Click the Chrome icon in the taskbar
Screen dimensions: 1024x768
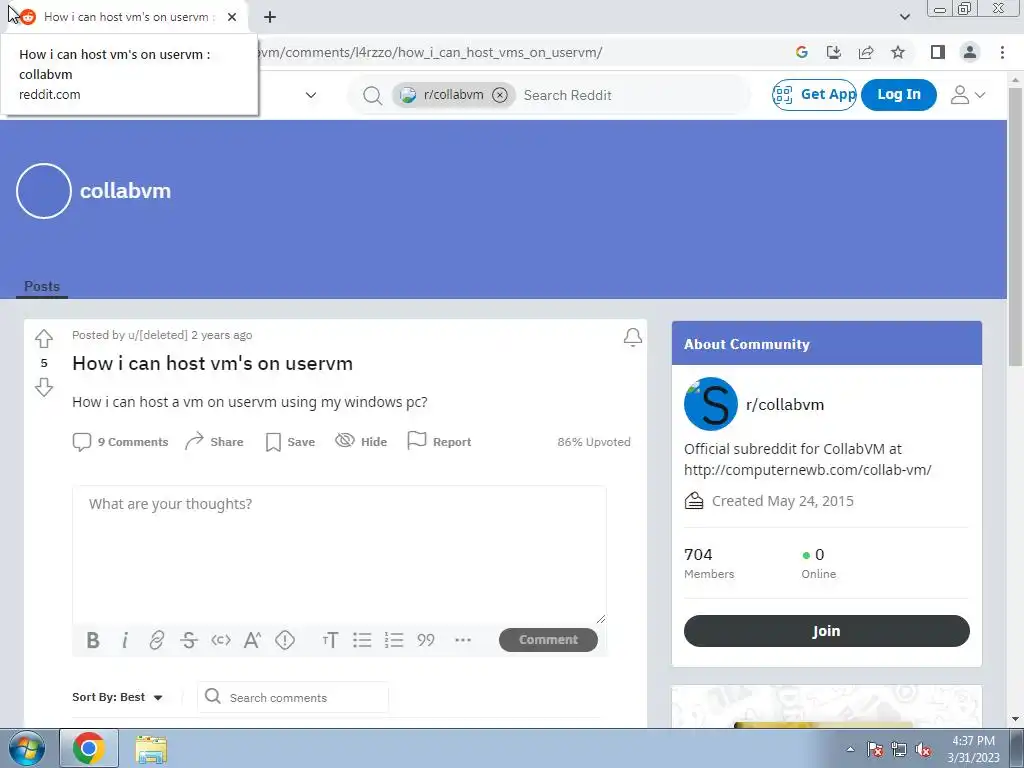(x=89, y=748)
